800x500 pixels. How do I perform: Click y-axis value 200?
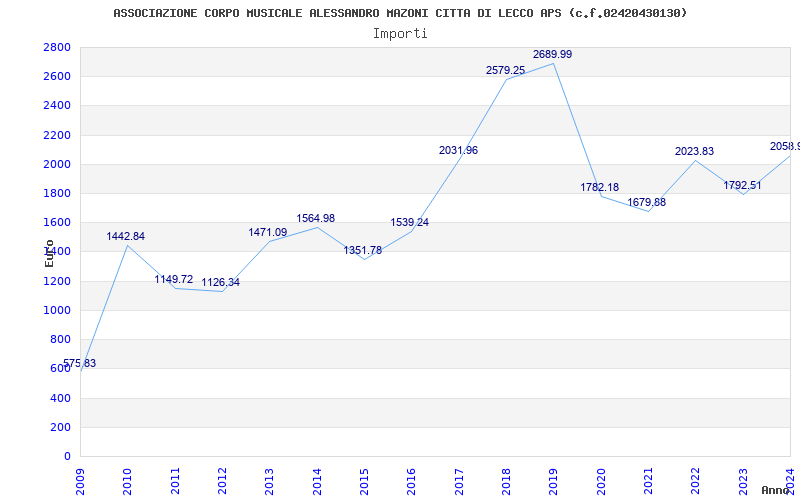point(61,427)
